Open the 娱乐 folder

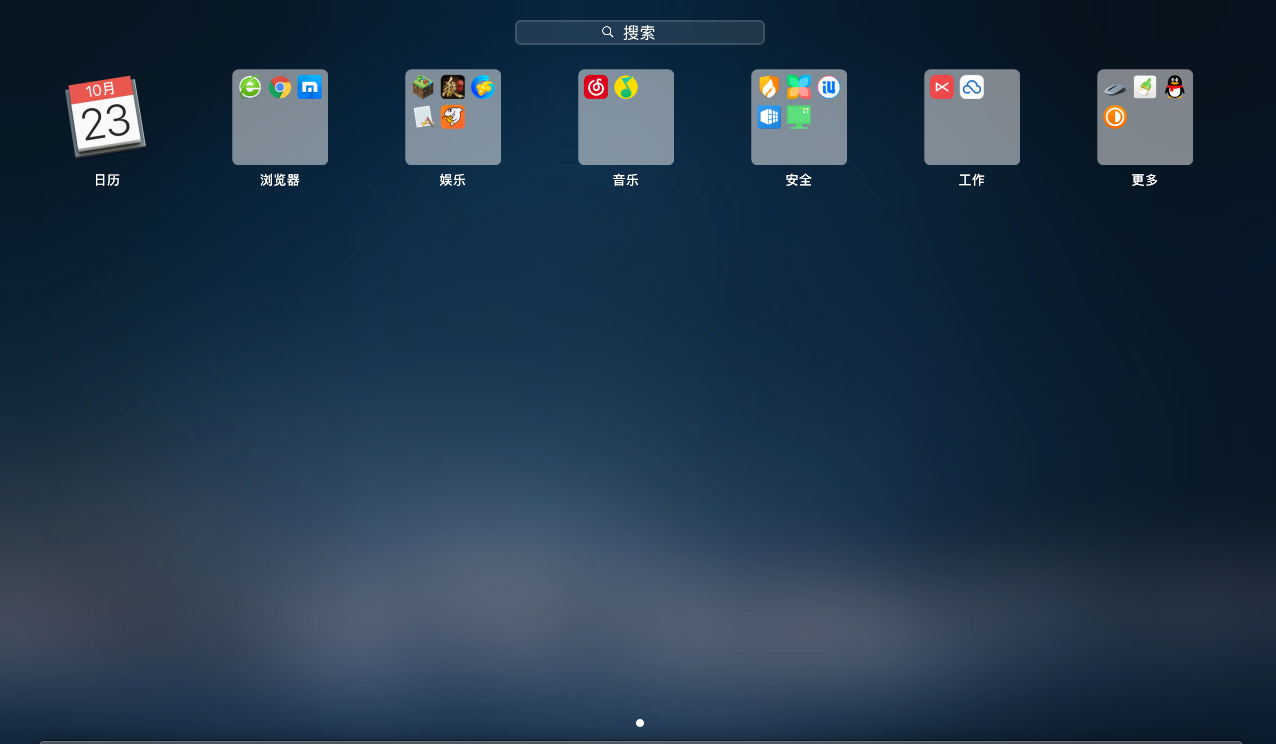453,117
